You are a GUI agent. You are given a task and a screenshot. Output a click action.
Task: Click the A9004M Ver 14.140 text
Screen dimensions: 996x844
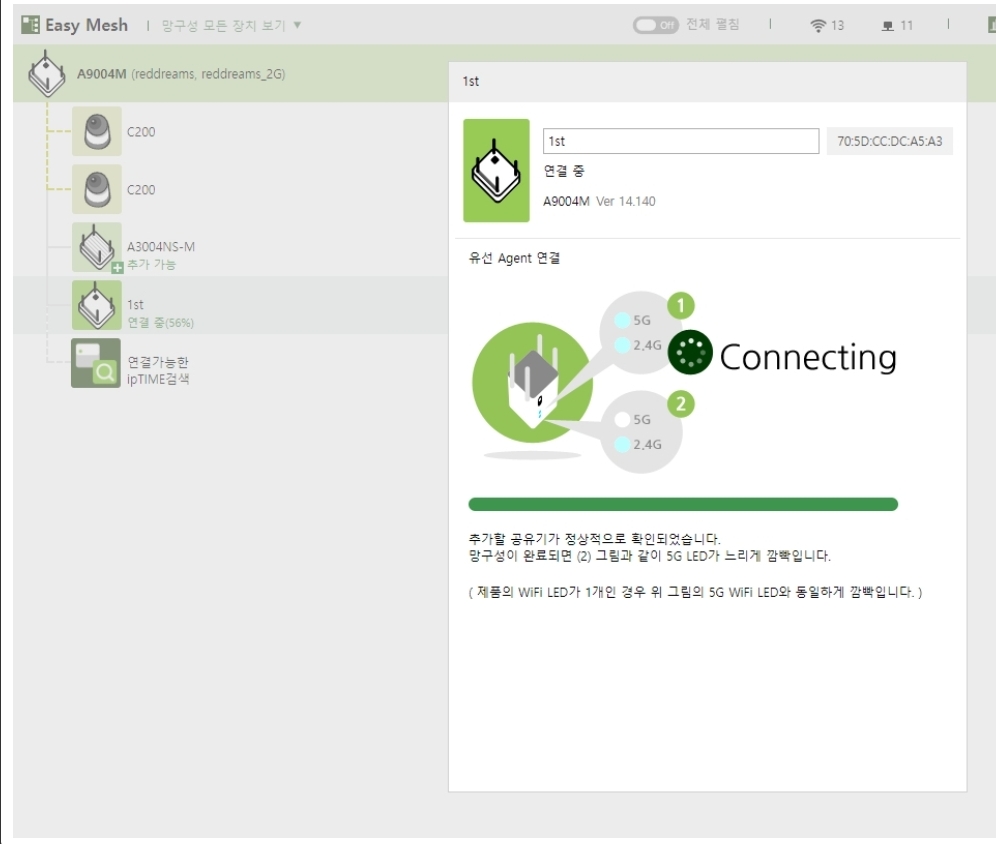[x=599, y=201]
